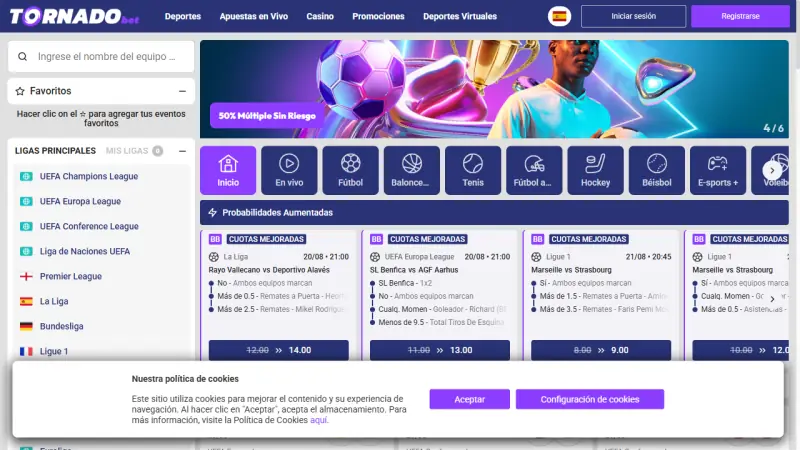Viewport: 800px width, 450px height.
Task: Select the Fútbol category icon
Action: [351, 170]
